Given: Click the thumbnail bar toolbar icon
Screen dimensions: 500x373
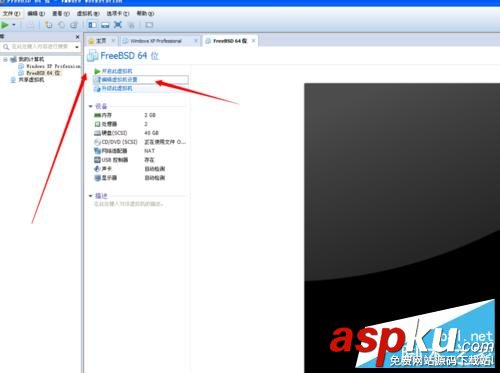Looking at the screenshot, I should pos(105,25).
